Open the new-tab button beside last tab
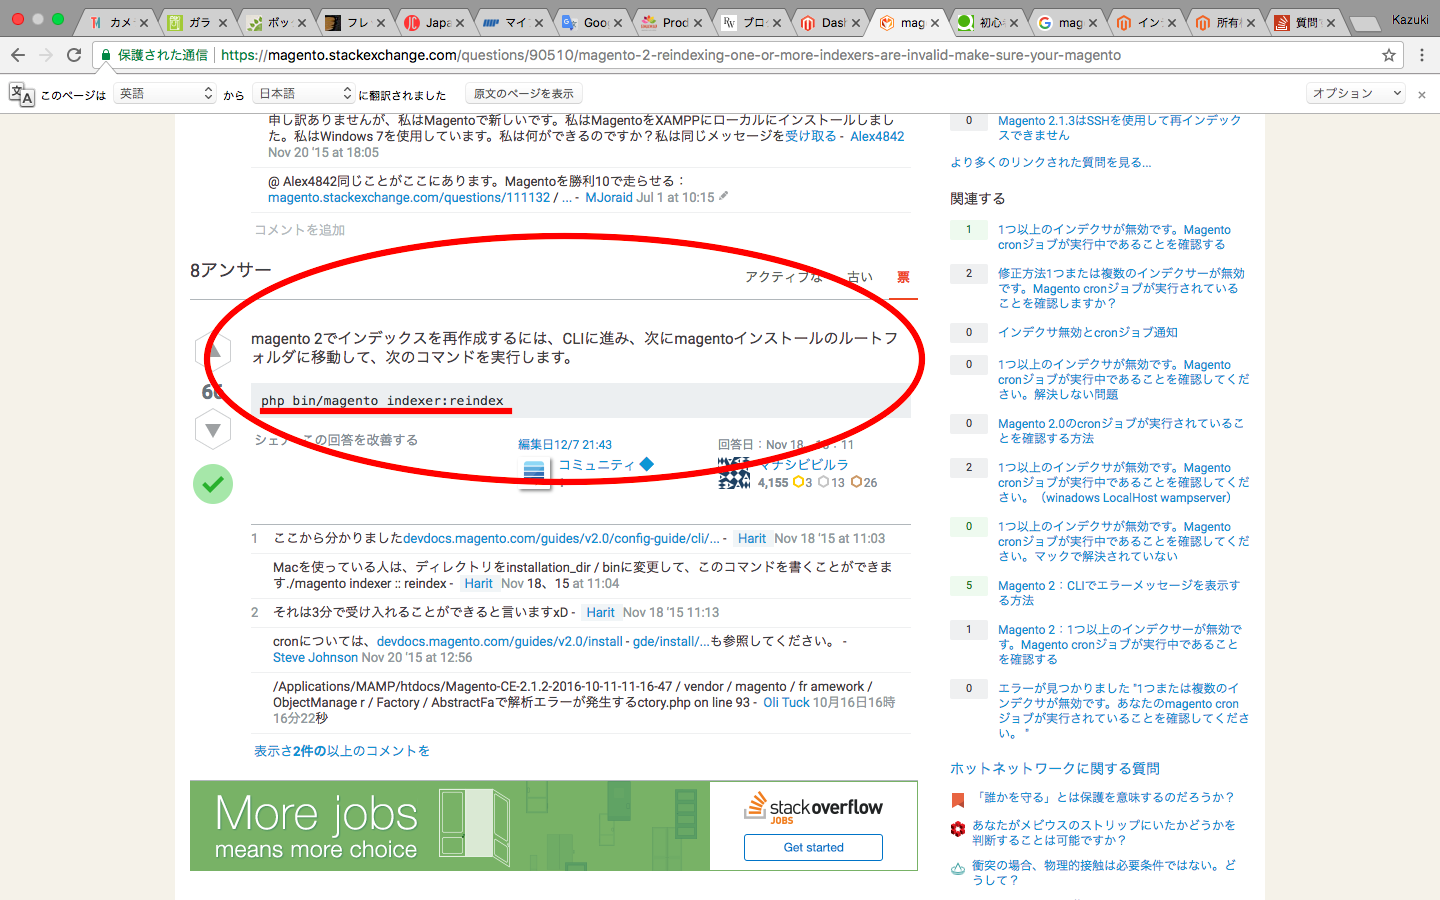The width and height of the screenshot is (1440, 900). pos(1364,22)
